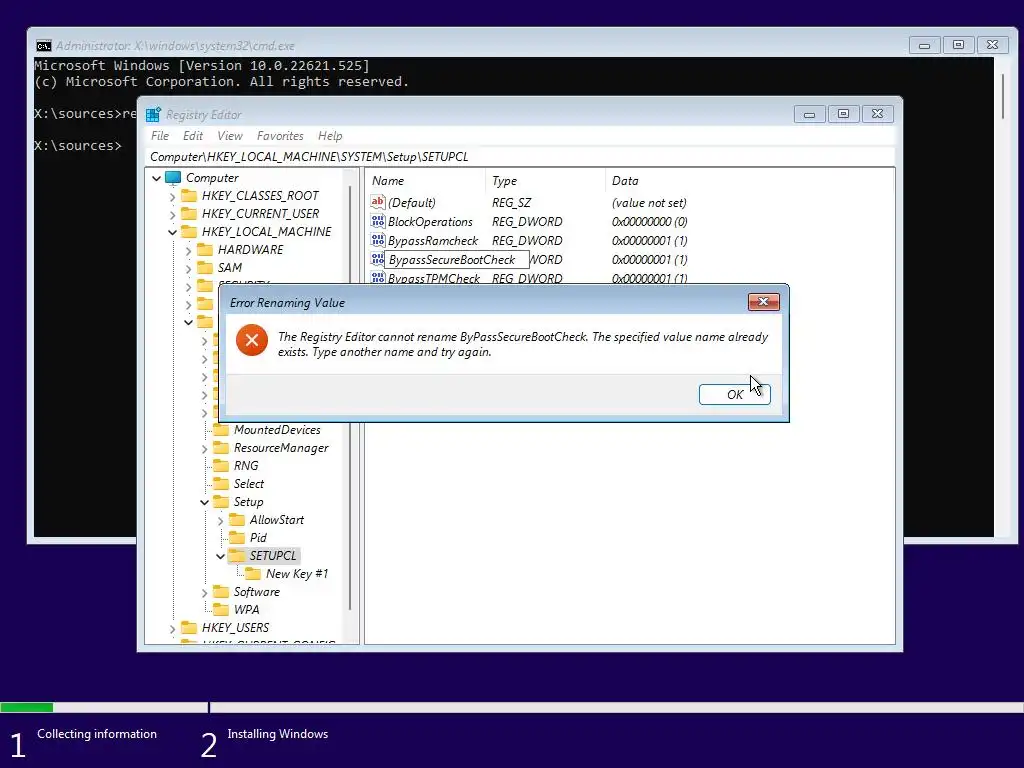Viewport: 1024px width, 768px height.
Task: Select the MountedDevices folder icon
Action: point(221,430)
